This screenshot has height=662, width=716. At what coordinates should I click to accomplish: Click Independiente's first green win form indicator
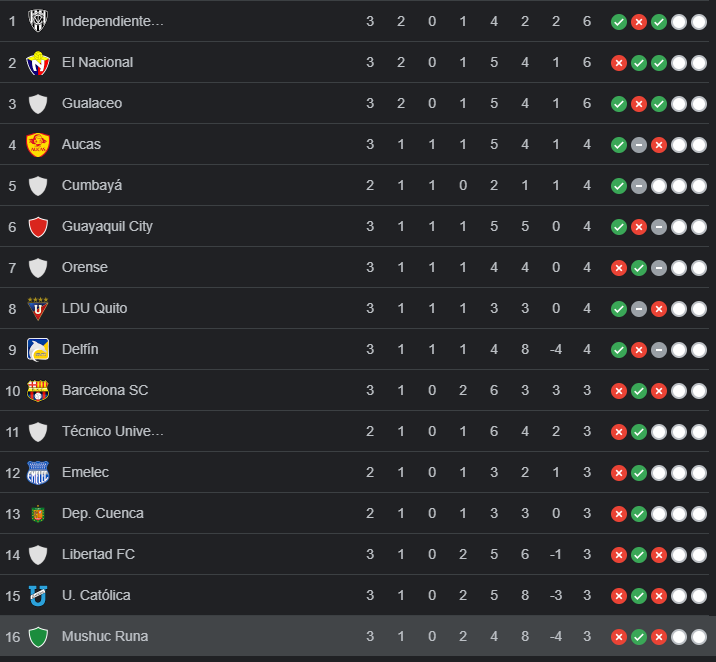click(x=619, y=21)
